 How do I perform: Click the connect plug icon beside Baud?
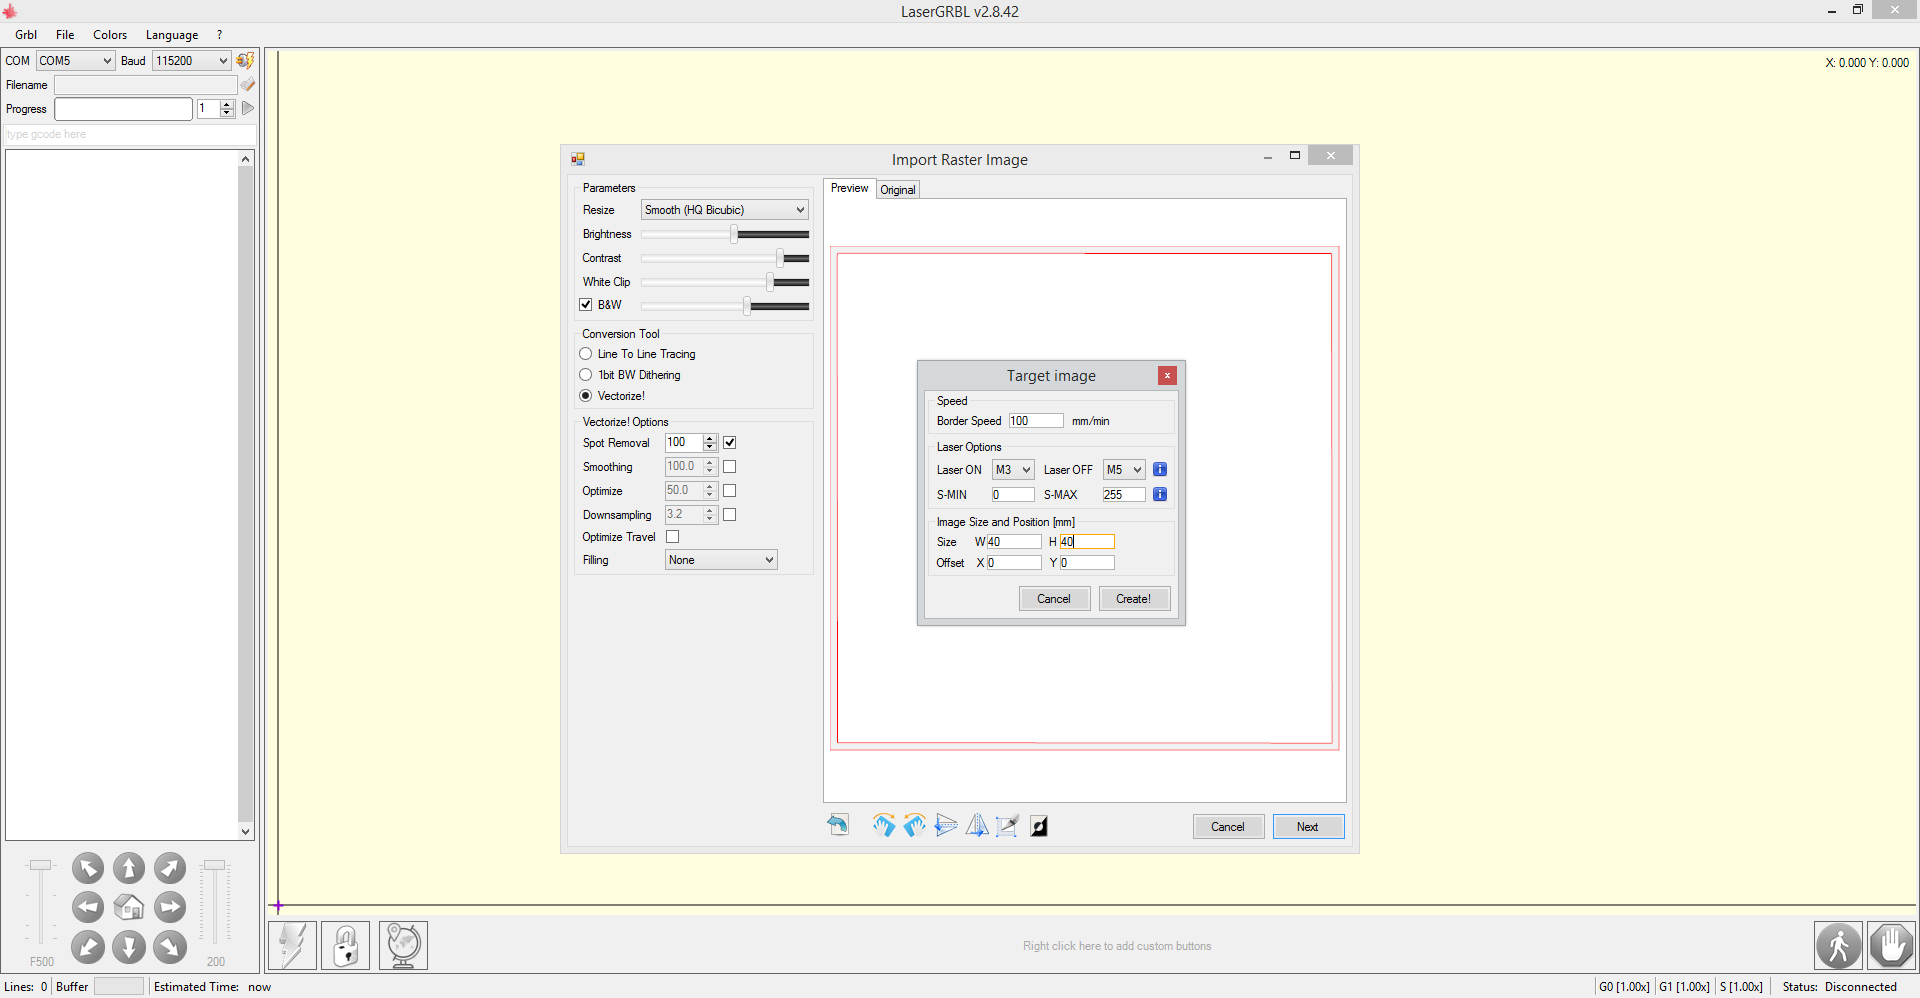[245, 60]
